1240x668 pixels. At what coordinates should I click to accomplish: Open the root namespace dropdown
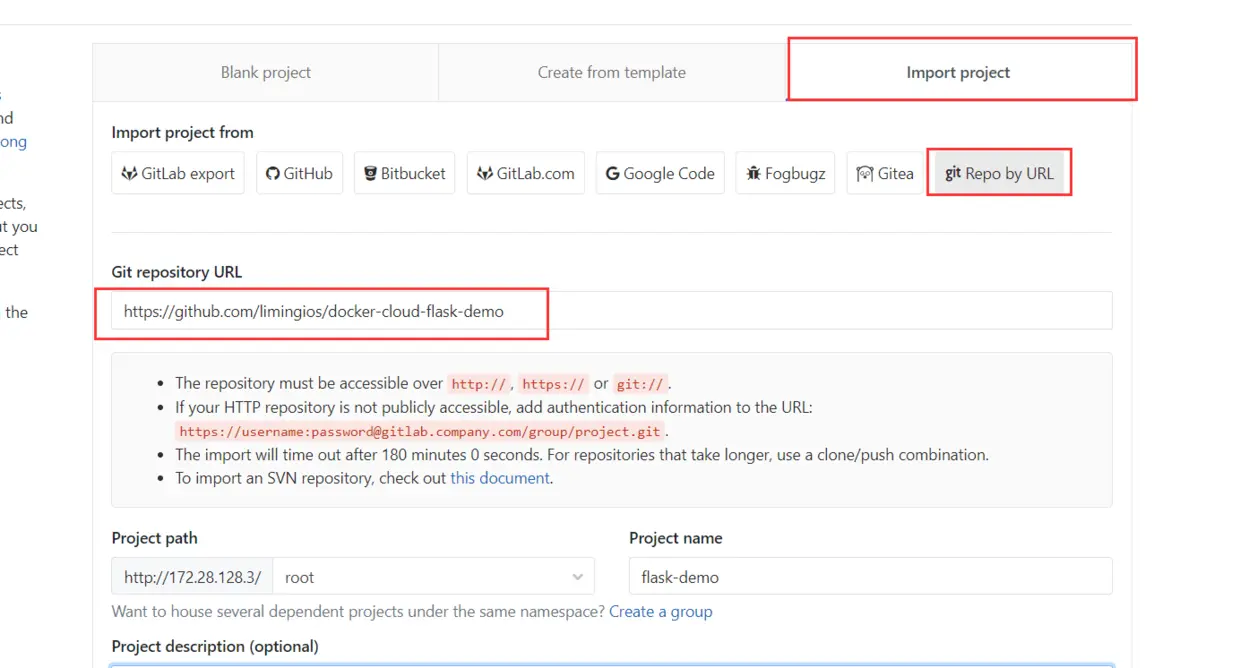click(433, 577)
